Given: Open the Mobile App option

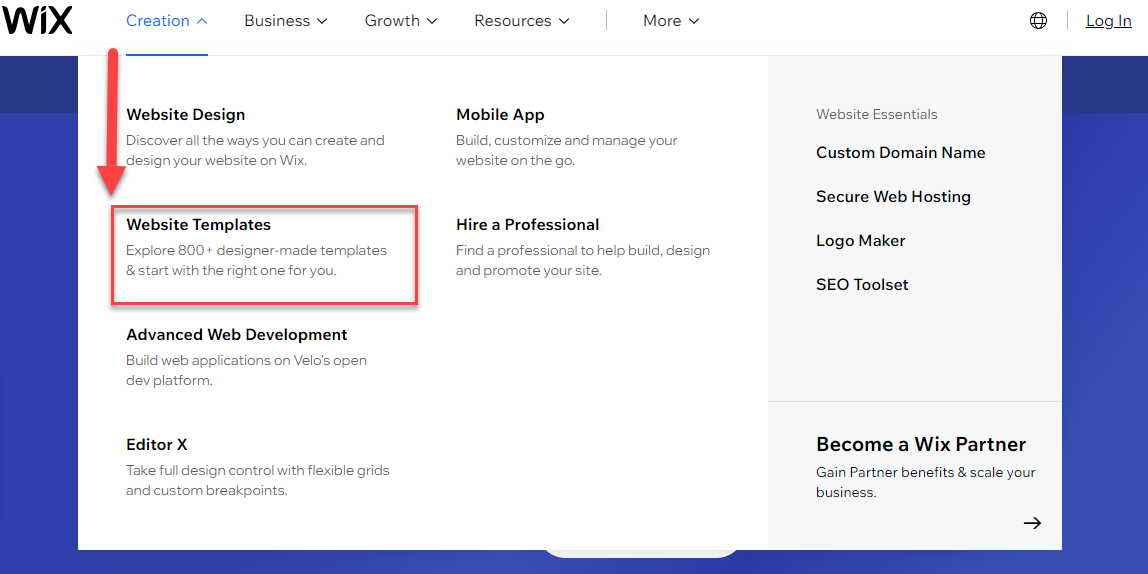Looking at the screenshot, I should click(500, 115).
